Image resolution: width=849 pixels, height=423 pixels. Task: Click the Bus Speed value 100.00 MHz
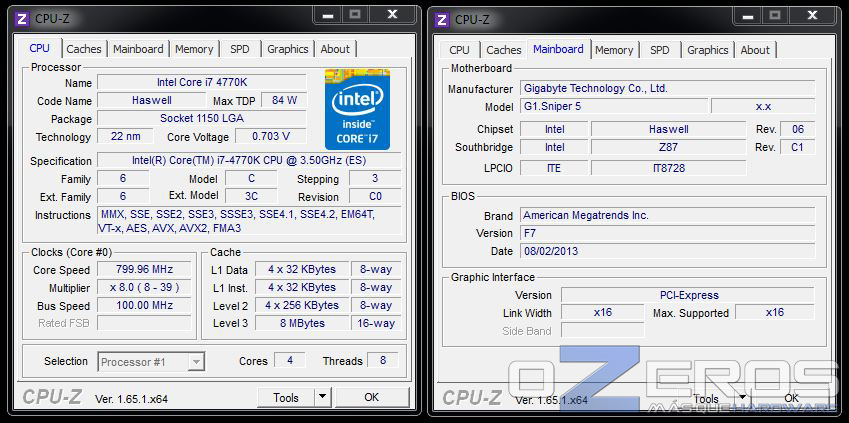[x=144, y=305]
